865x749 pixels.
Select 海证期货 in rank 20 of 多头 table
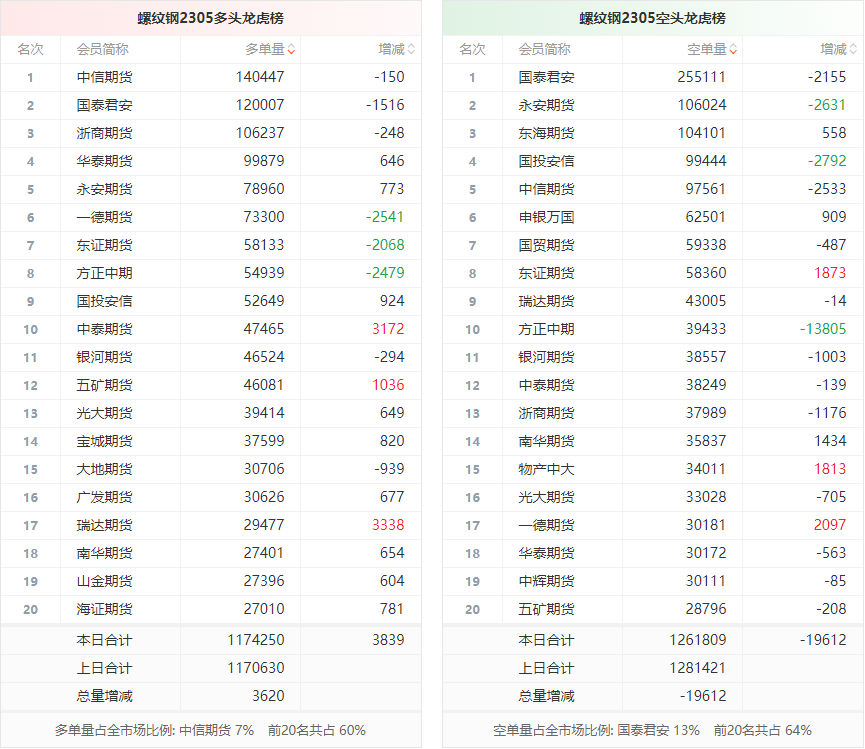tap(104, 609)
